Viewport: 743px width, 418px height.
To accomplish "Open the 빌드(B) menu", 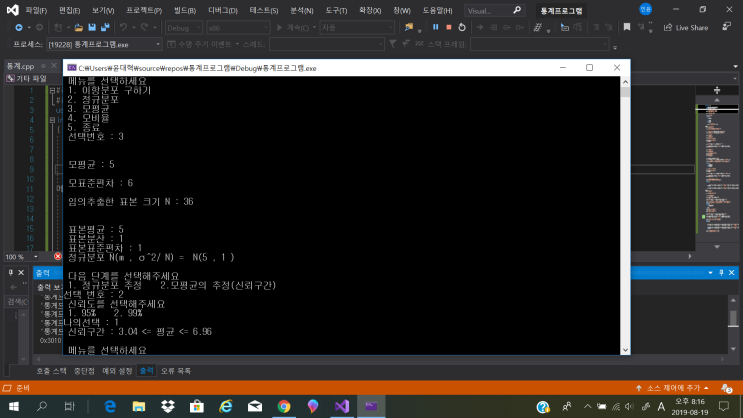I will [185, 10].
